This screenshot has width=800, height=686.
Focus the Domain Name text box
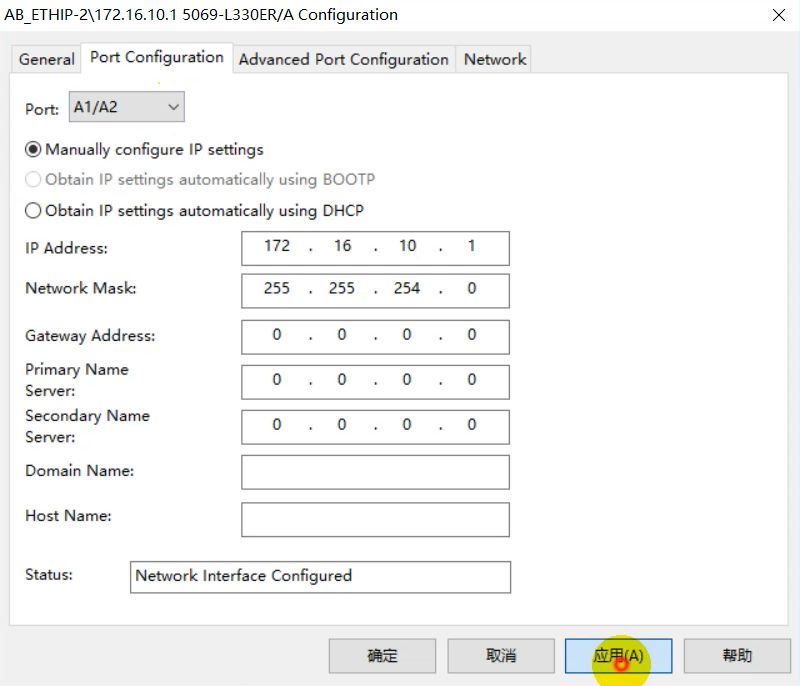click(x=376, y=472)
